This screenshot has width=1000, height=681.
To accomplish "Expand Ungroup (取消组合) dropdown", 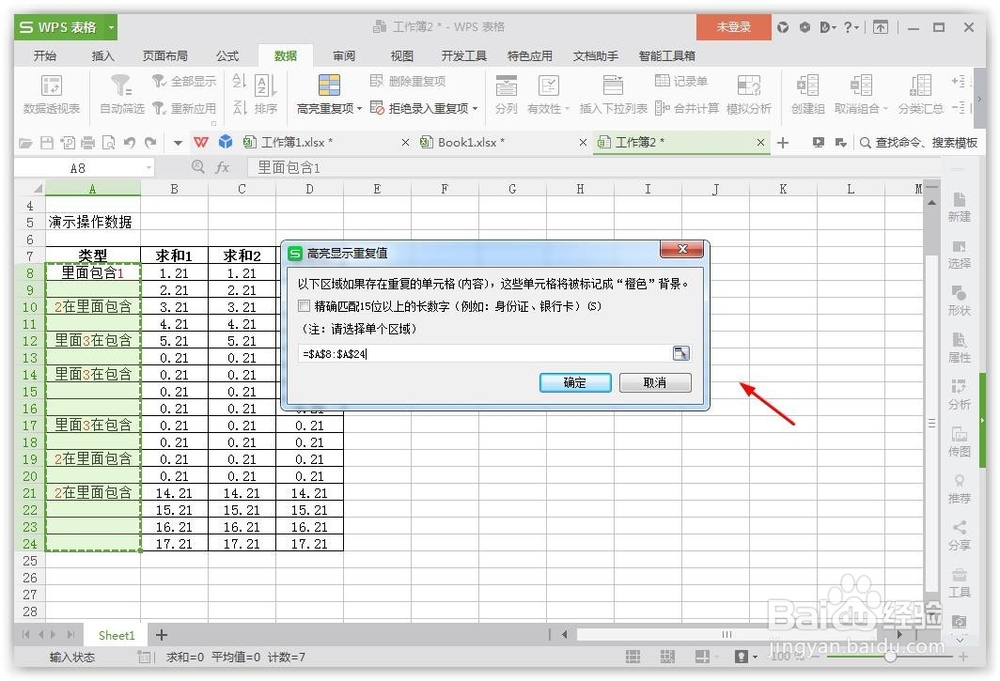I will [885, 108].
